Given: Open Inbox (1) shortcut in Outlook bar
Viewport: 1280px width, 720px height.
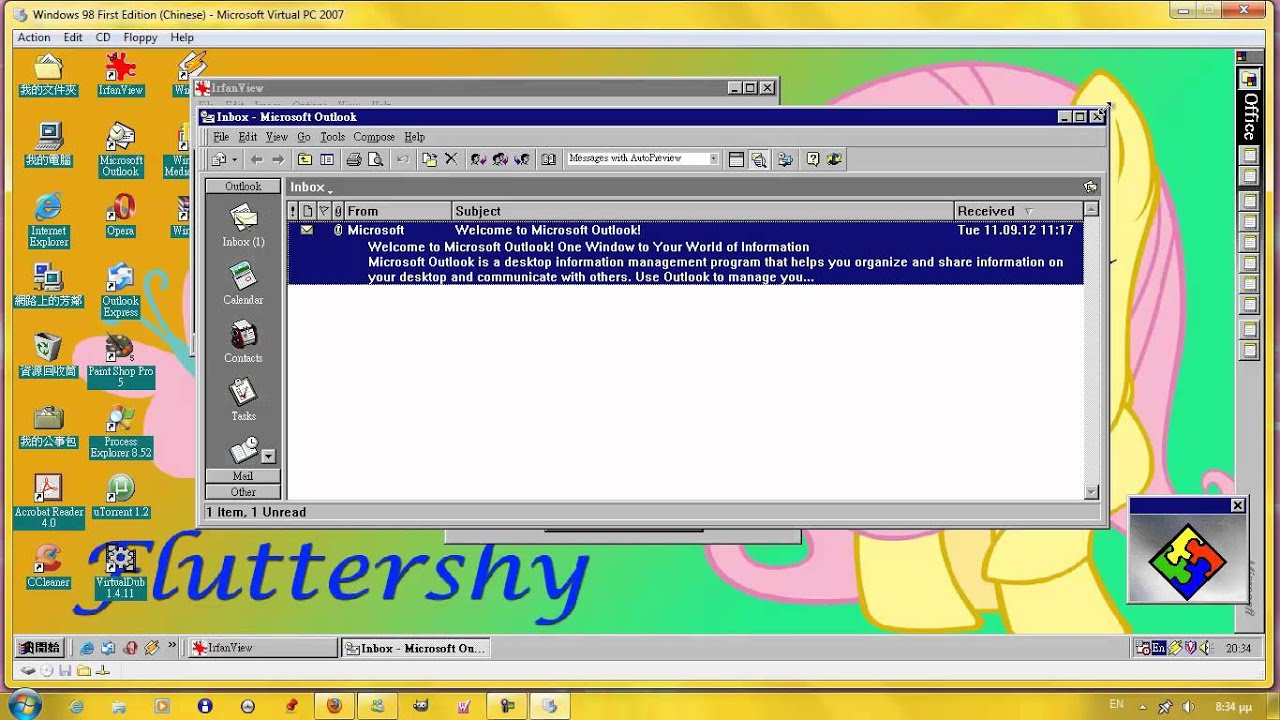Looking at the screenshot, I should click(243, 224).
